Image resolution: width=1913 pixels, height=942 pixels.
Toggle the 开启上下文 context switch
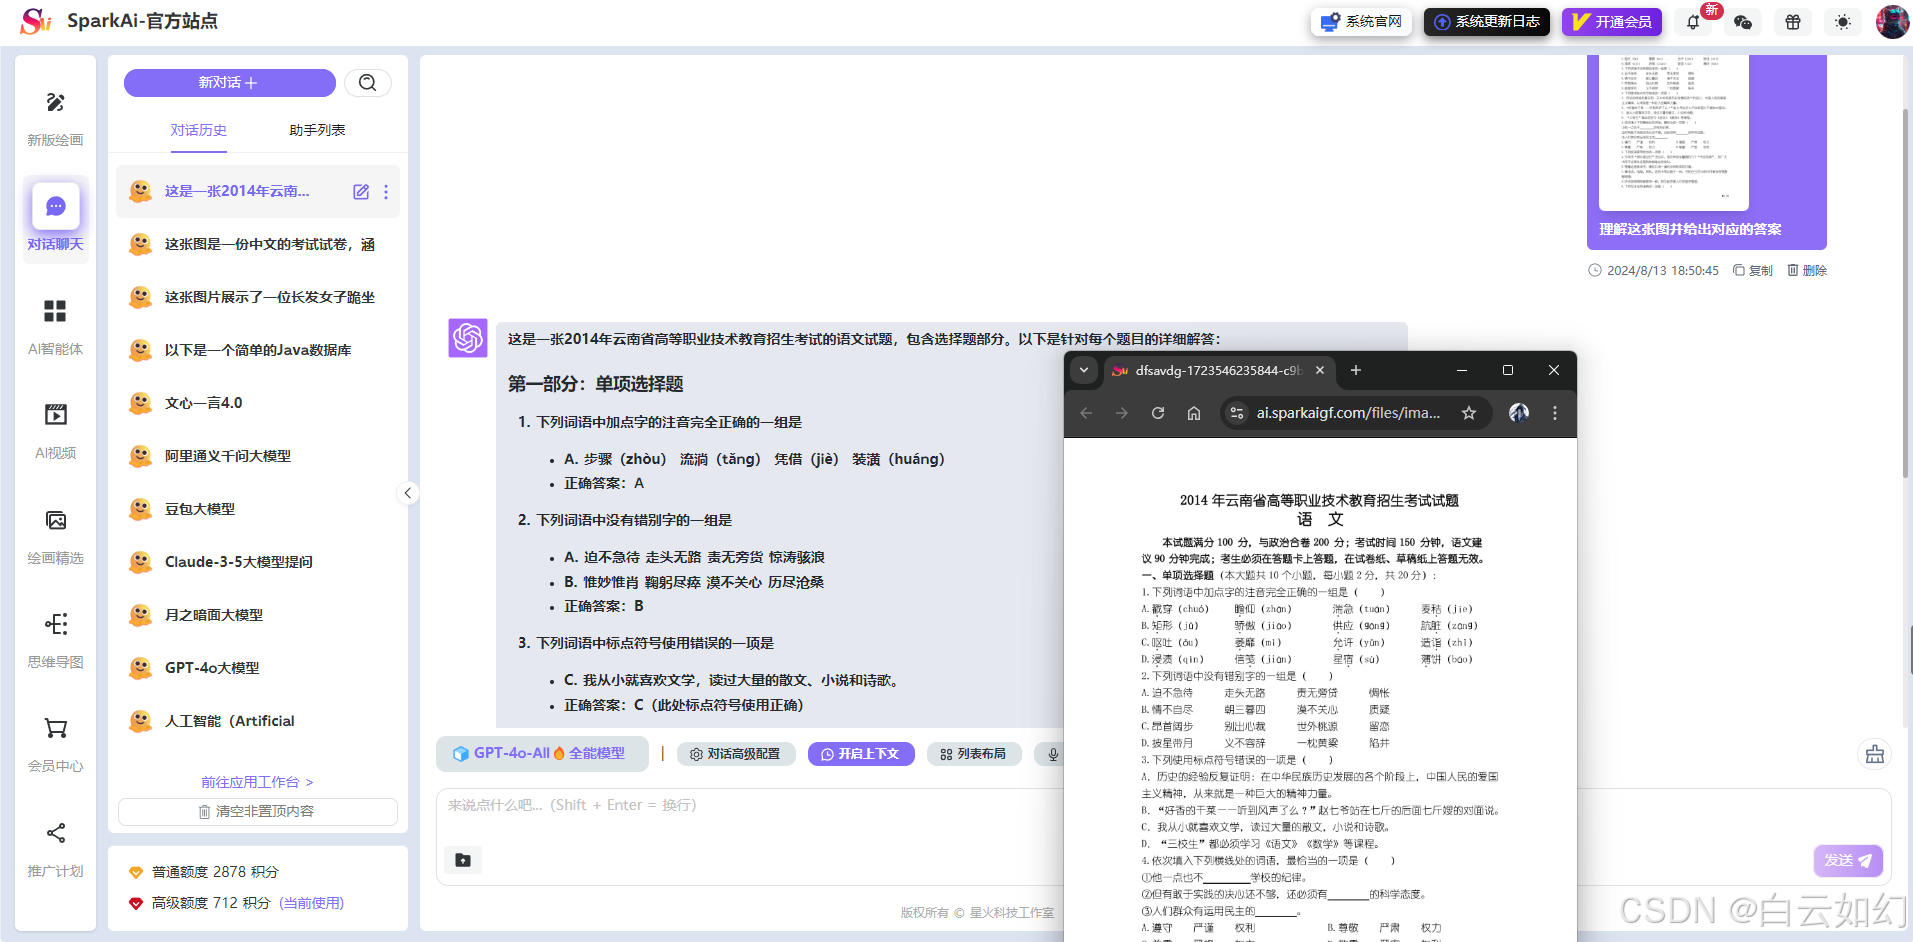coord(861,754)
